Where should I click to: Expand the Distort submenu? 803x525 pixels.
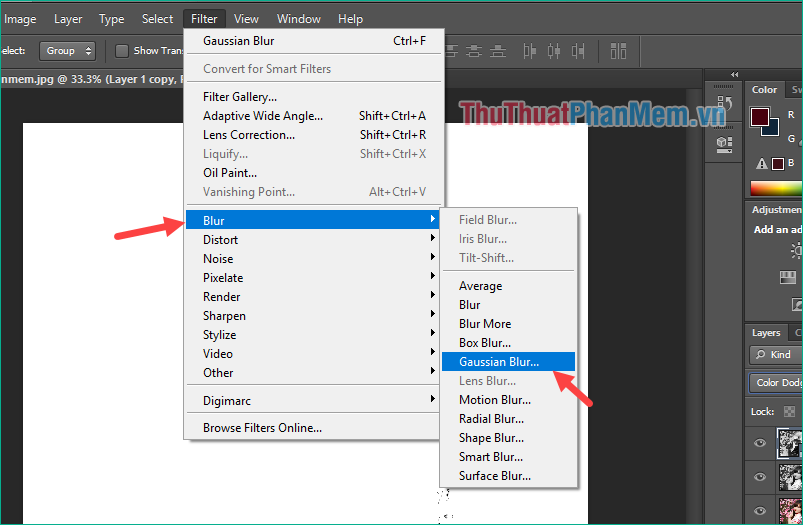311,240
